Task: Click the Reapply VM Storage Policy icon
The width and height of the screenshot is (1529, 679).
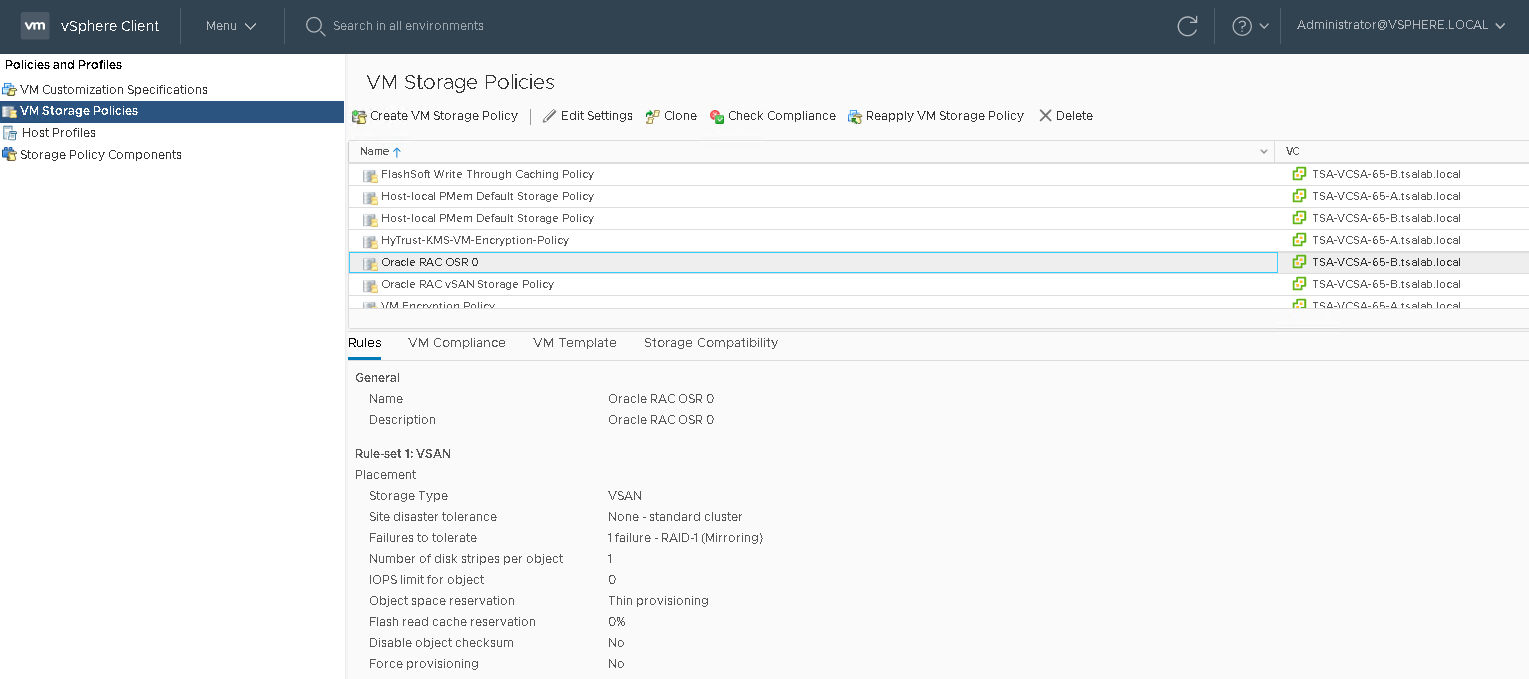Action: click(855, 116)
